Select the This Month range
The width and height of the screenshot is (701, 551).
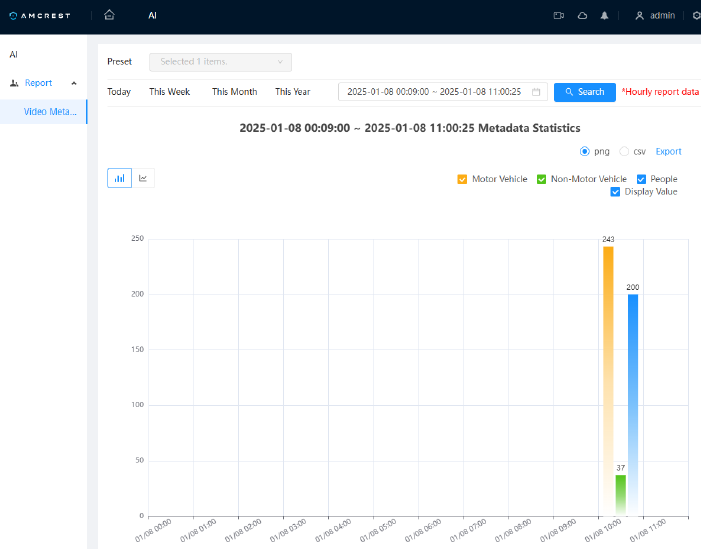pos(234,92)
